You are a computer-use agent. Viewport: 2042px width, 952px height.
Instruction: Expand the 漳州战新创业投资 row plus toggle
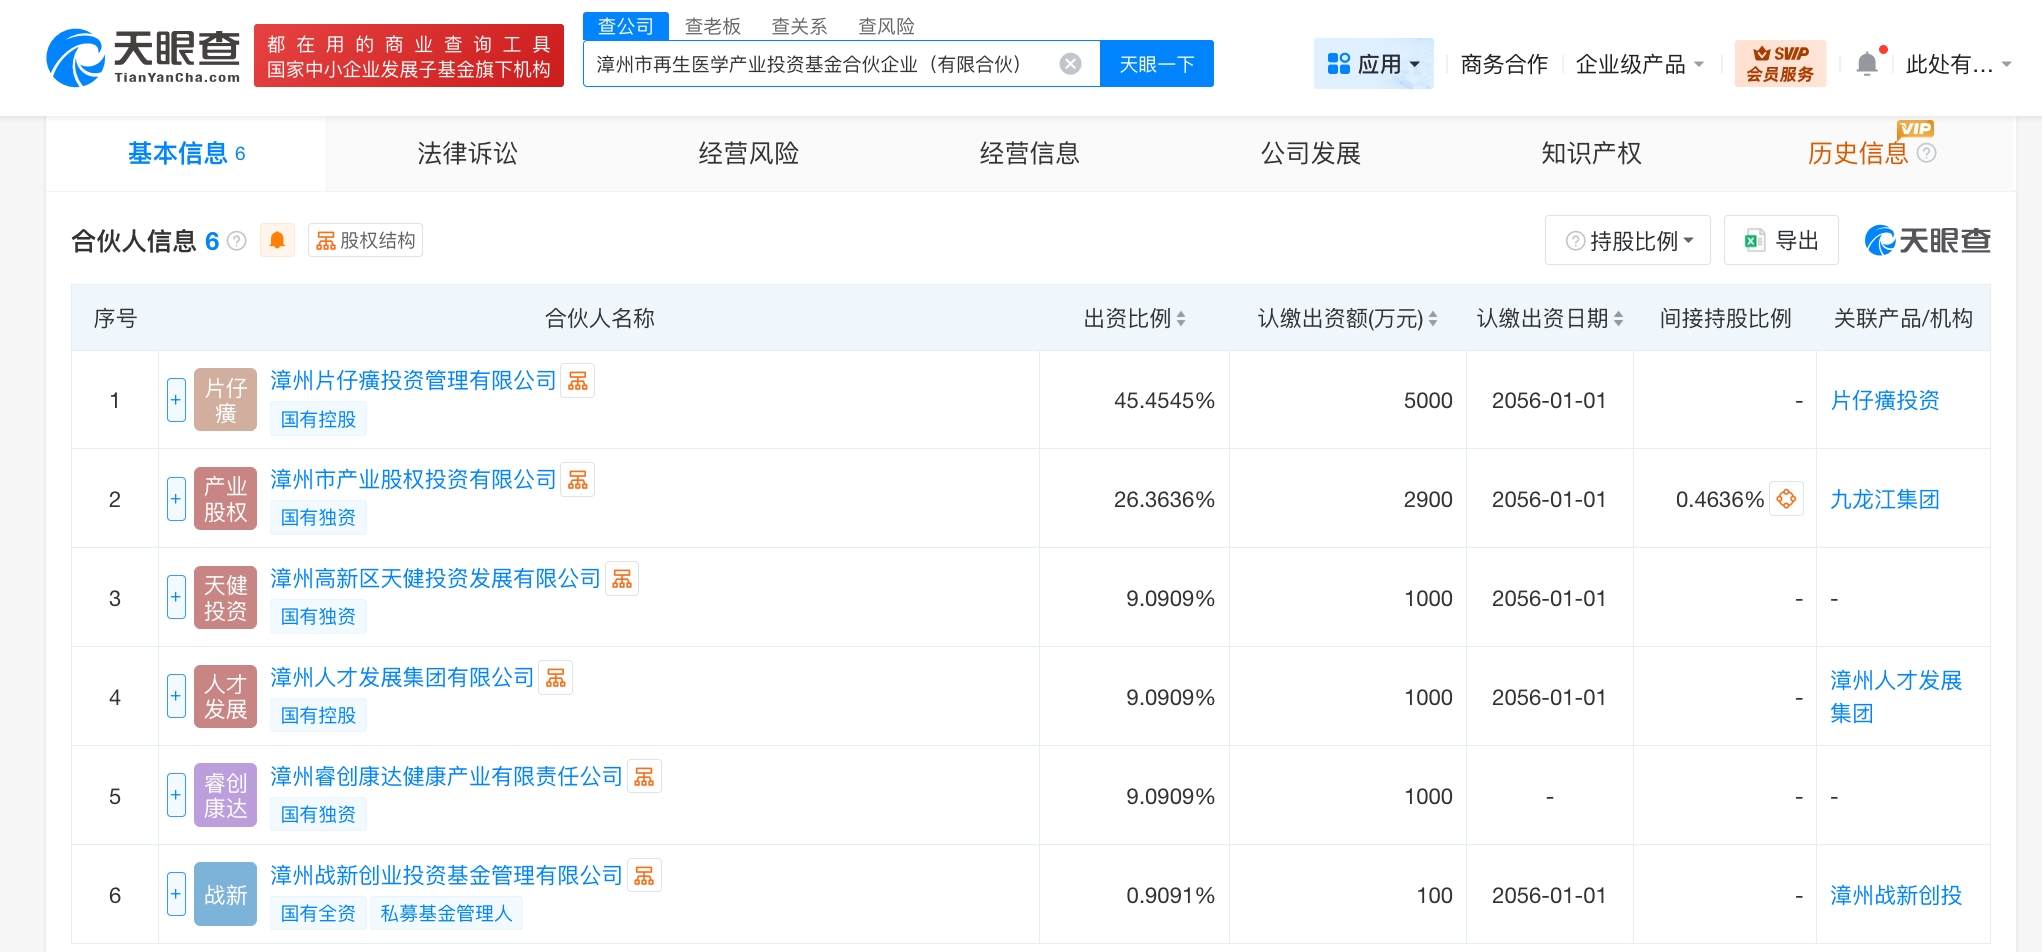pos(176,895)
